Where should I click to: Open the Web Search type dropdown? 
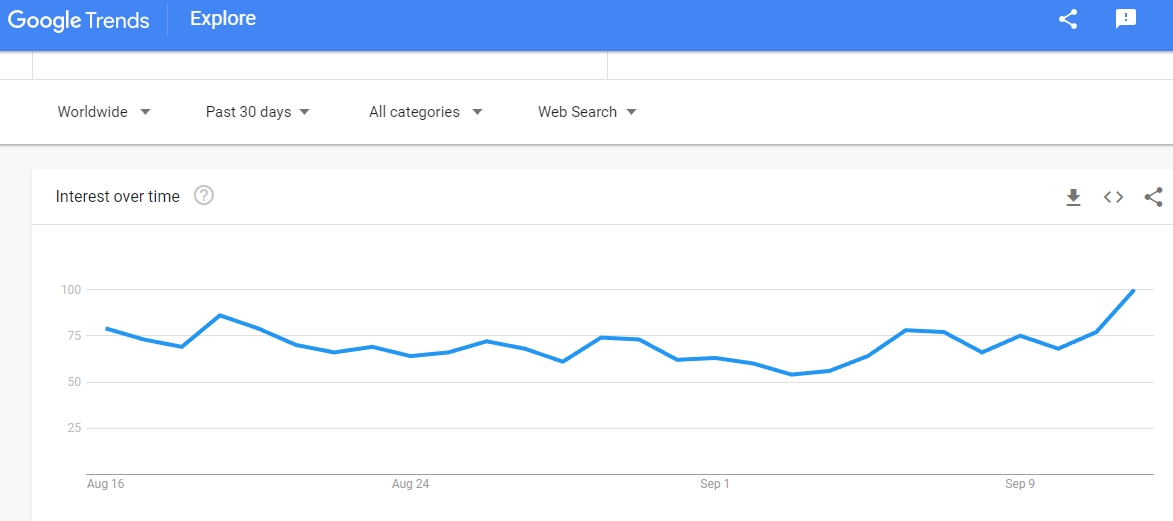pos(587,112)
